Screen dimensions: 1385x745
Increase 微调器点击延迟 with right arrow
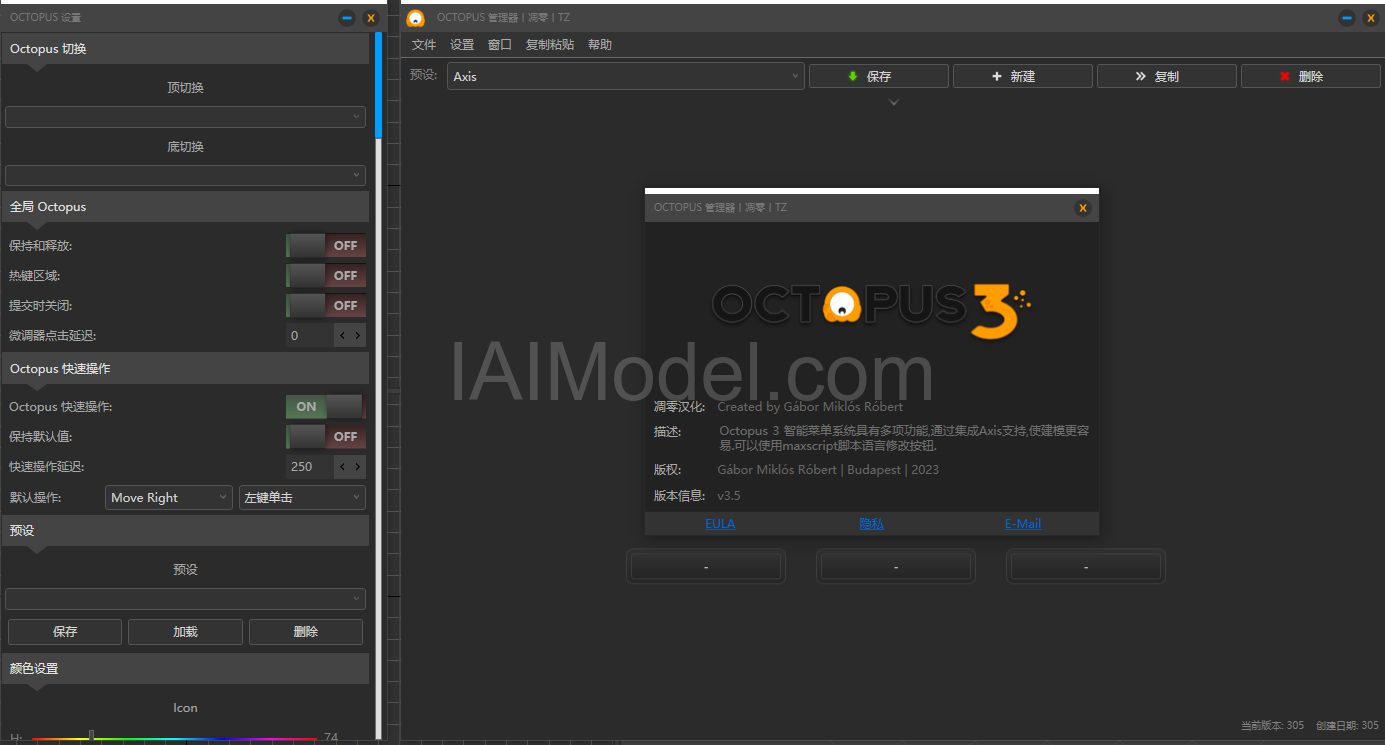coord(358,336)
